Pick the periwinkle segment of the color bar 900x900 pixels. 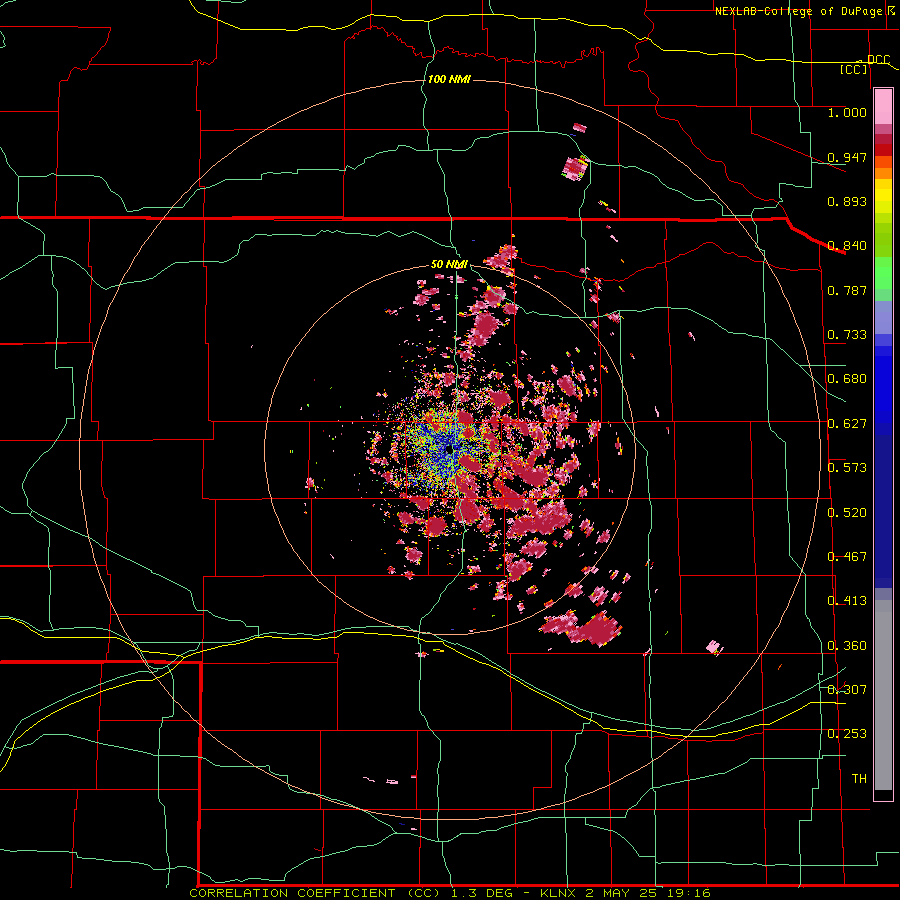point(883,317)
